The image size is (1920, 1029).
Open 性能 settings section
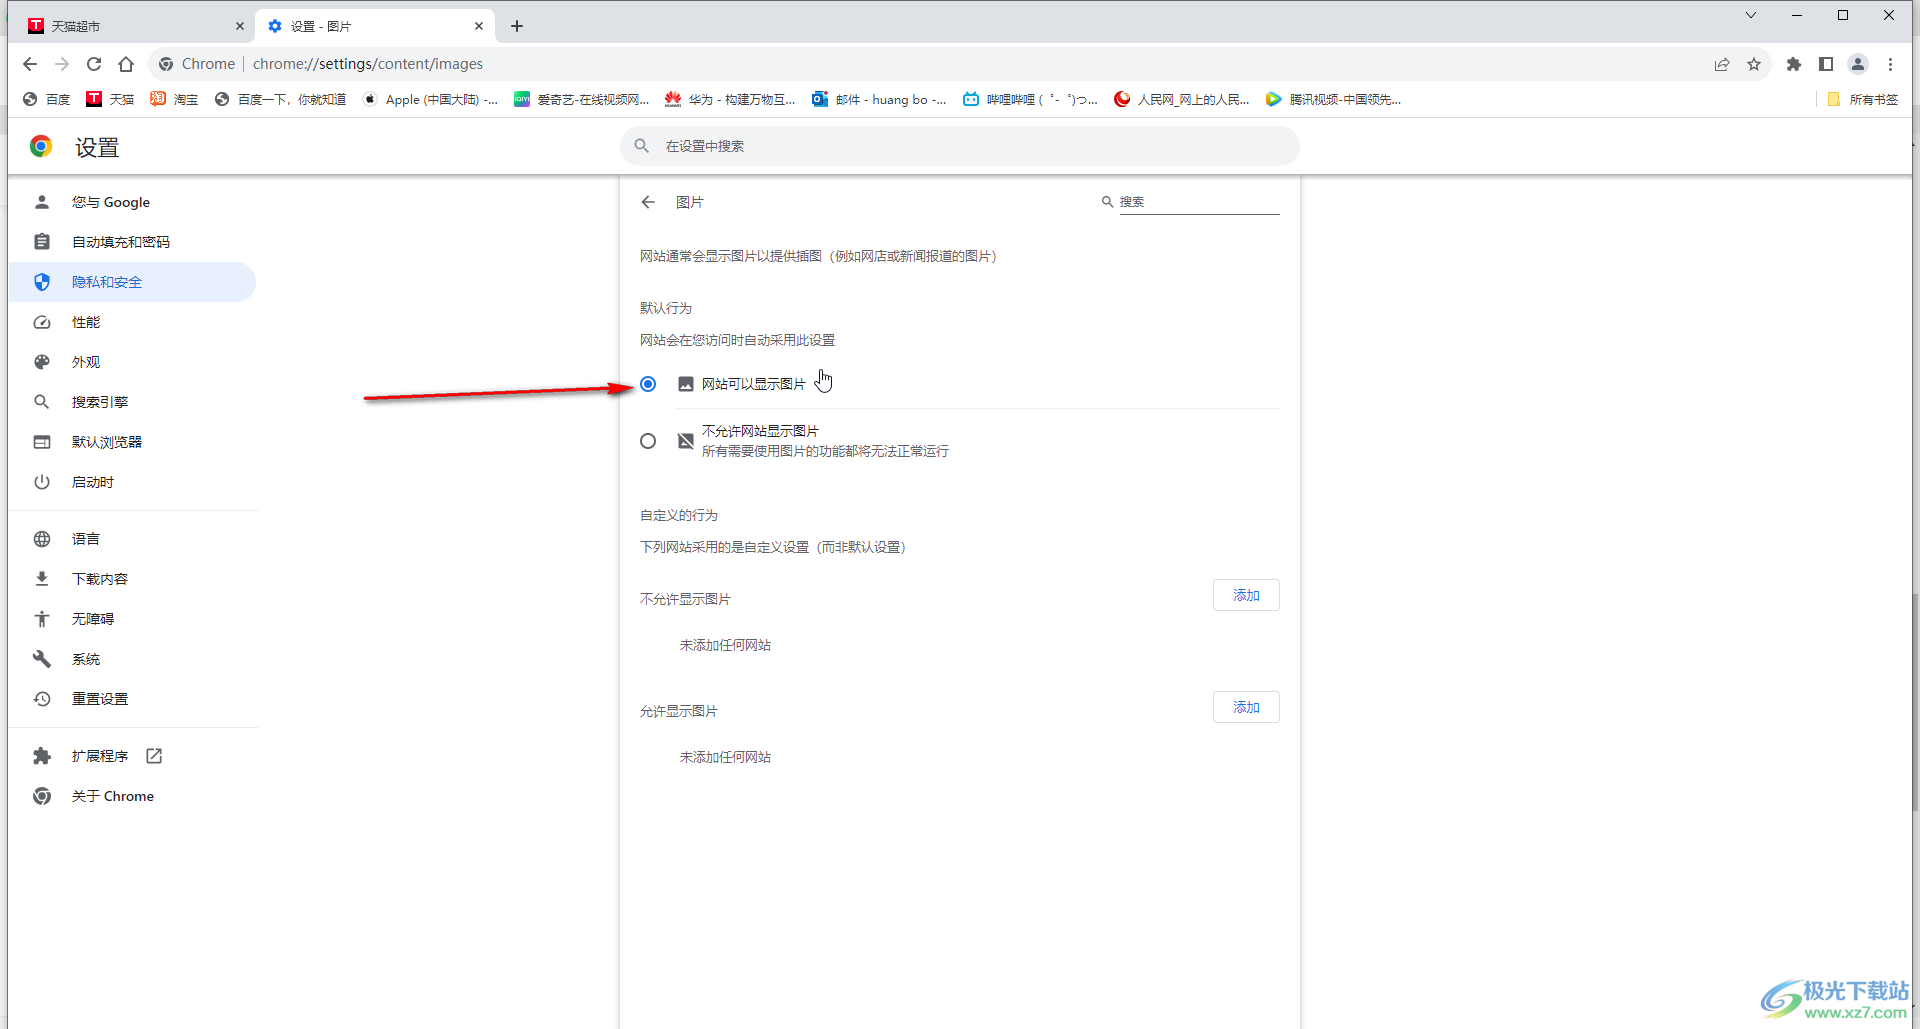pyautogui.click(x=132, y=322)
